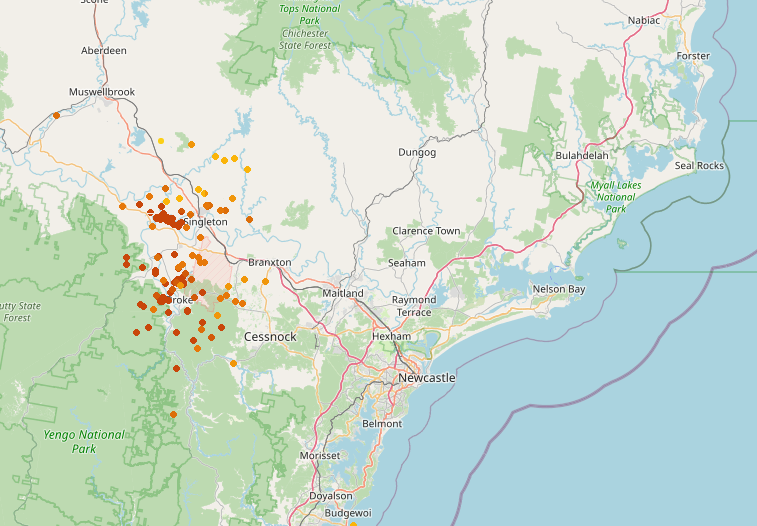757x526 pixels.
Task: Select the Cessnock town label
Action: click(270, 337)
